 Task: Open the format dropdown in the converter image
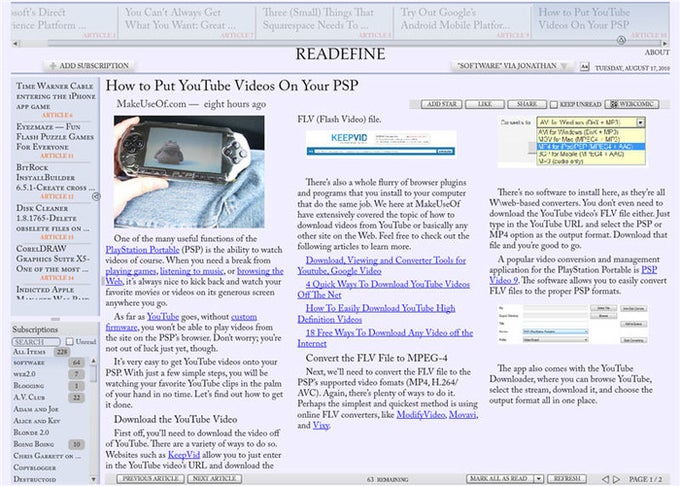click(640, 123)
